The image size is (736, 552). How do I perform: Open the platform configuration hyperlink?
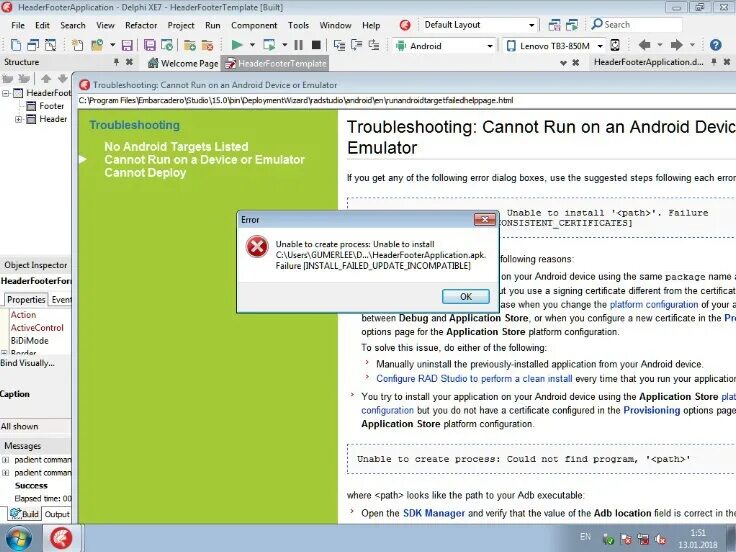pos(653,305)
